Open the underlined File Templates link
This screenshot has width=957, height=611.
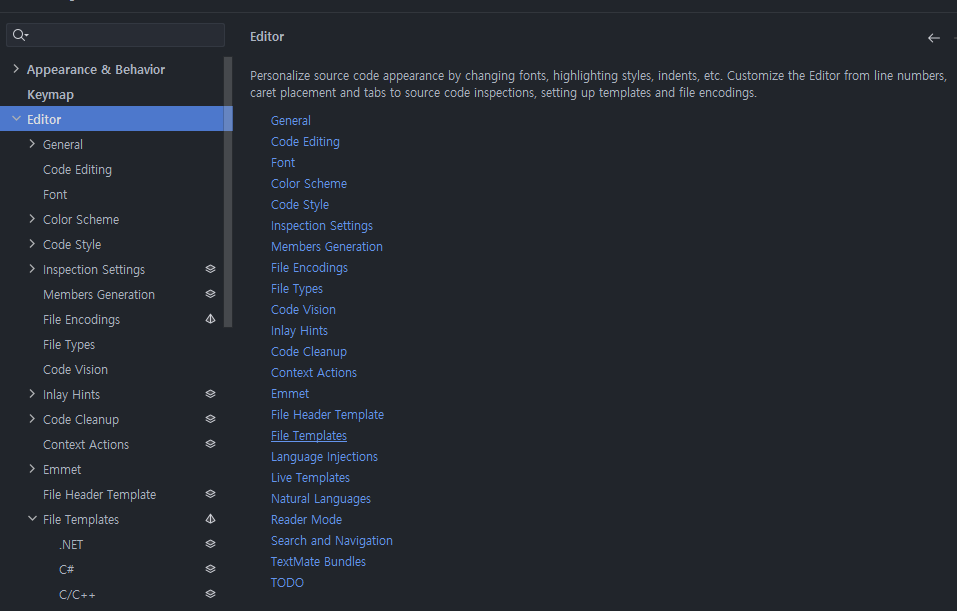click(309, 436)
